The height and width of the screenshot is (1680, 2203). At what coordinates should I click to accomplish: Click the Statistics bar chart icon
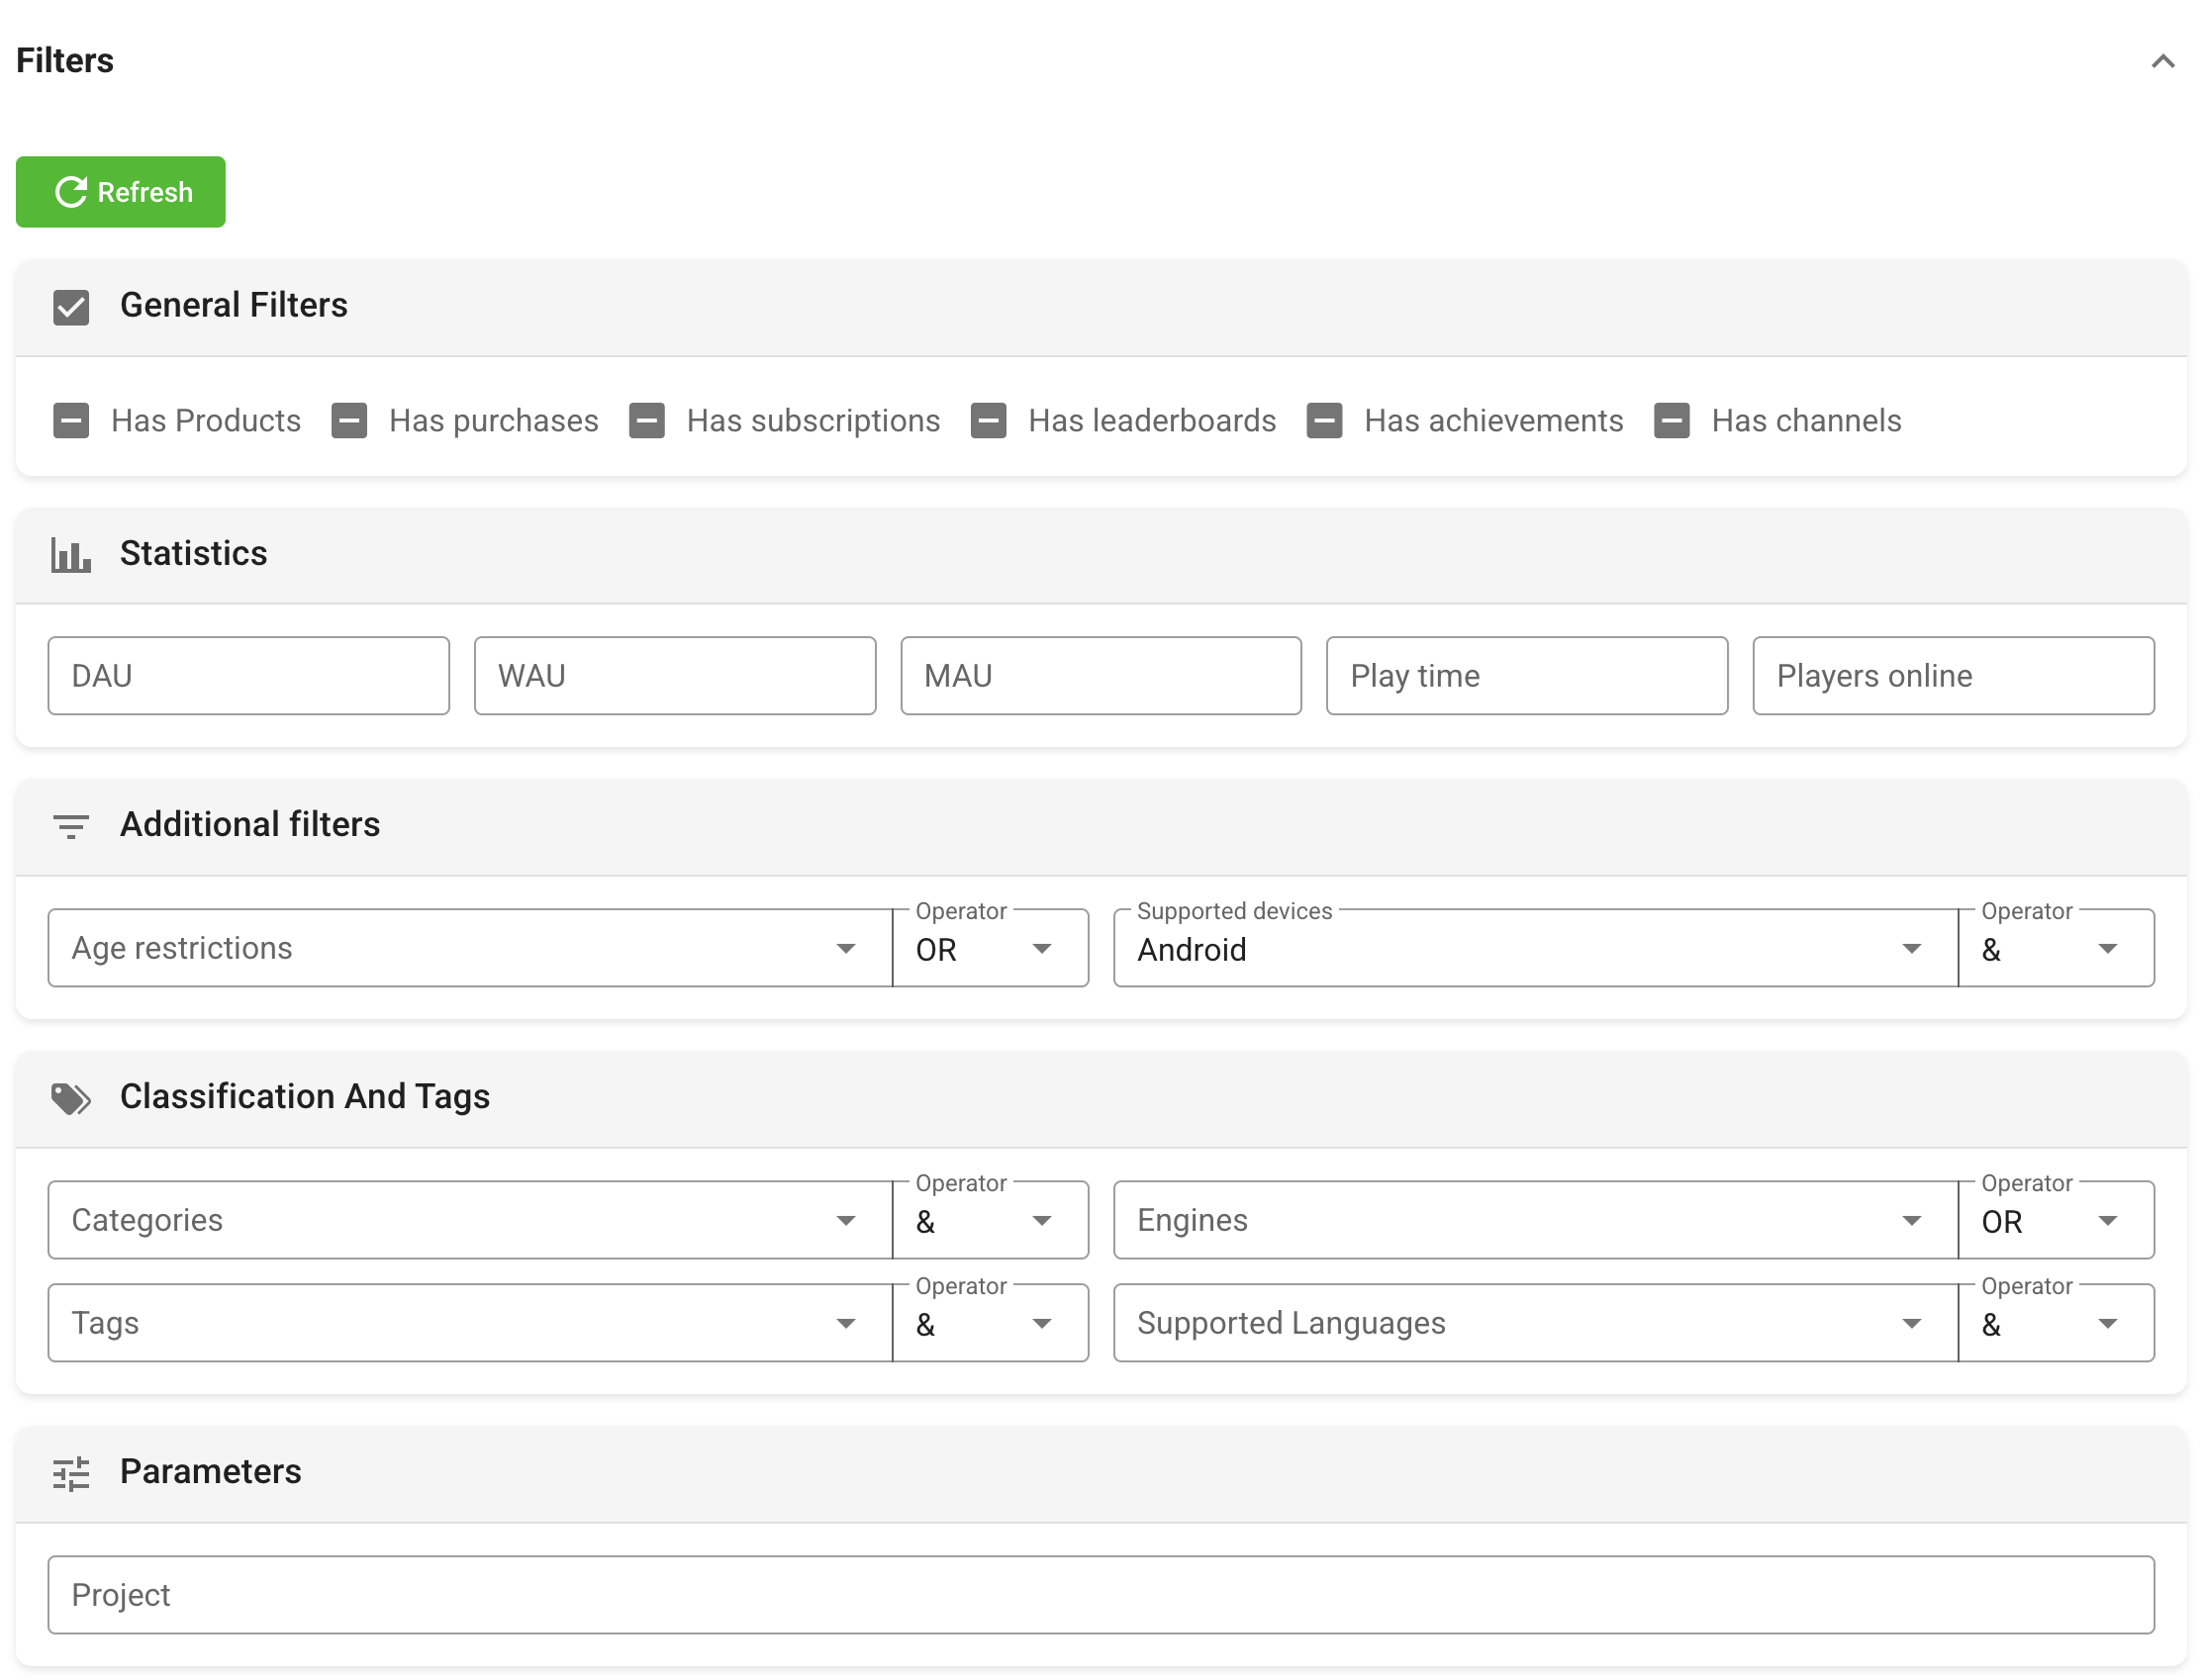pos(71,555)
